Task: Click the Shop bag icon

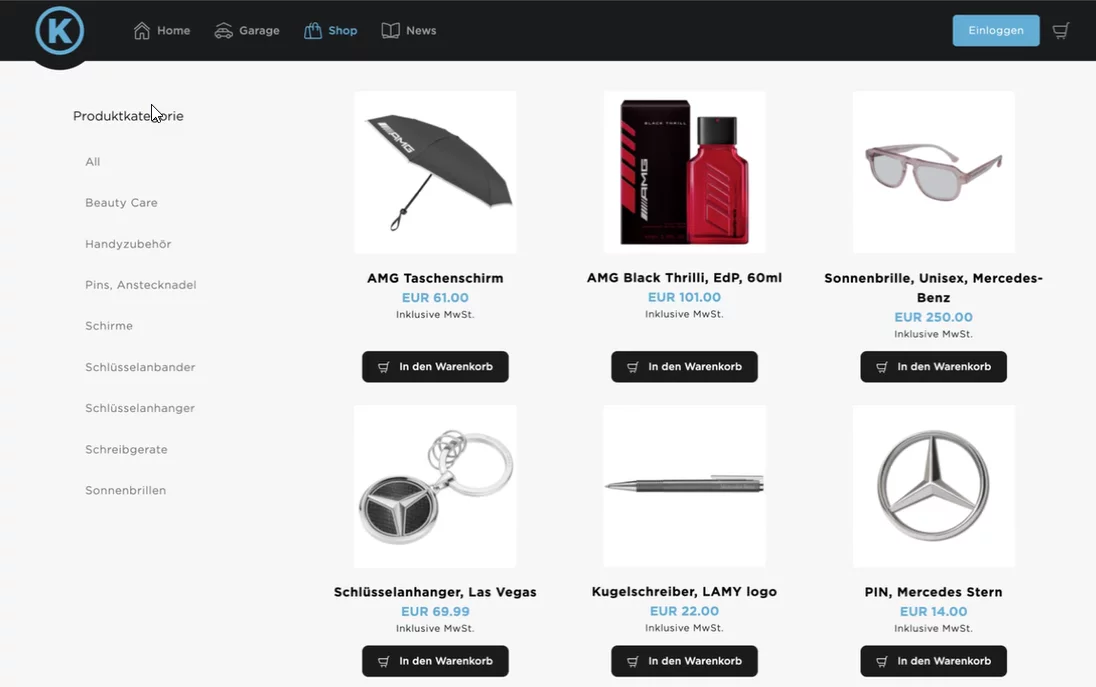Action: click(x=312, y=31)
